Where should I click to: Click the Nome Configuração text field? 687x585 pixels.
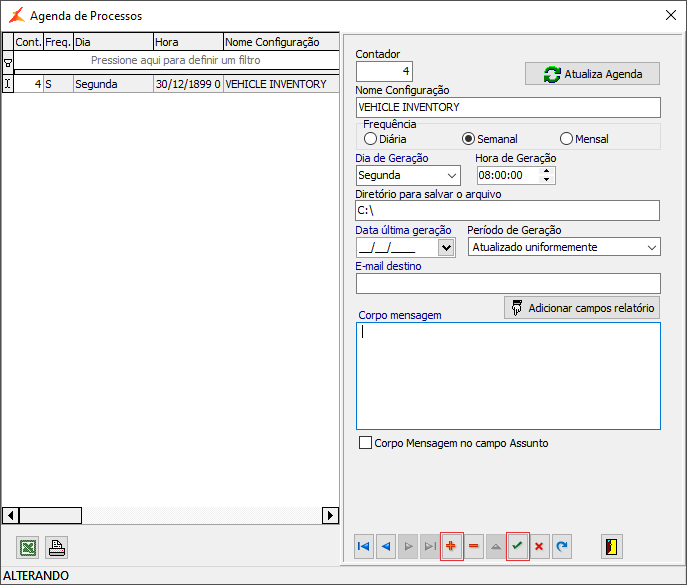508,107
